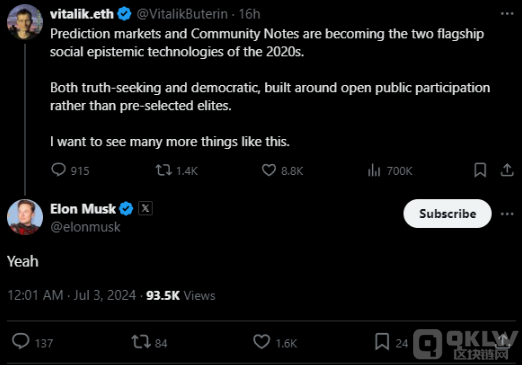The width and height of the screenshot is (522, 365).
Task: Like Elon's tweet with 1.6K likes
Action: tap(261, 342)
